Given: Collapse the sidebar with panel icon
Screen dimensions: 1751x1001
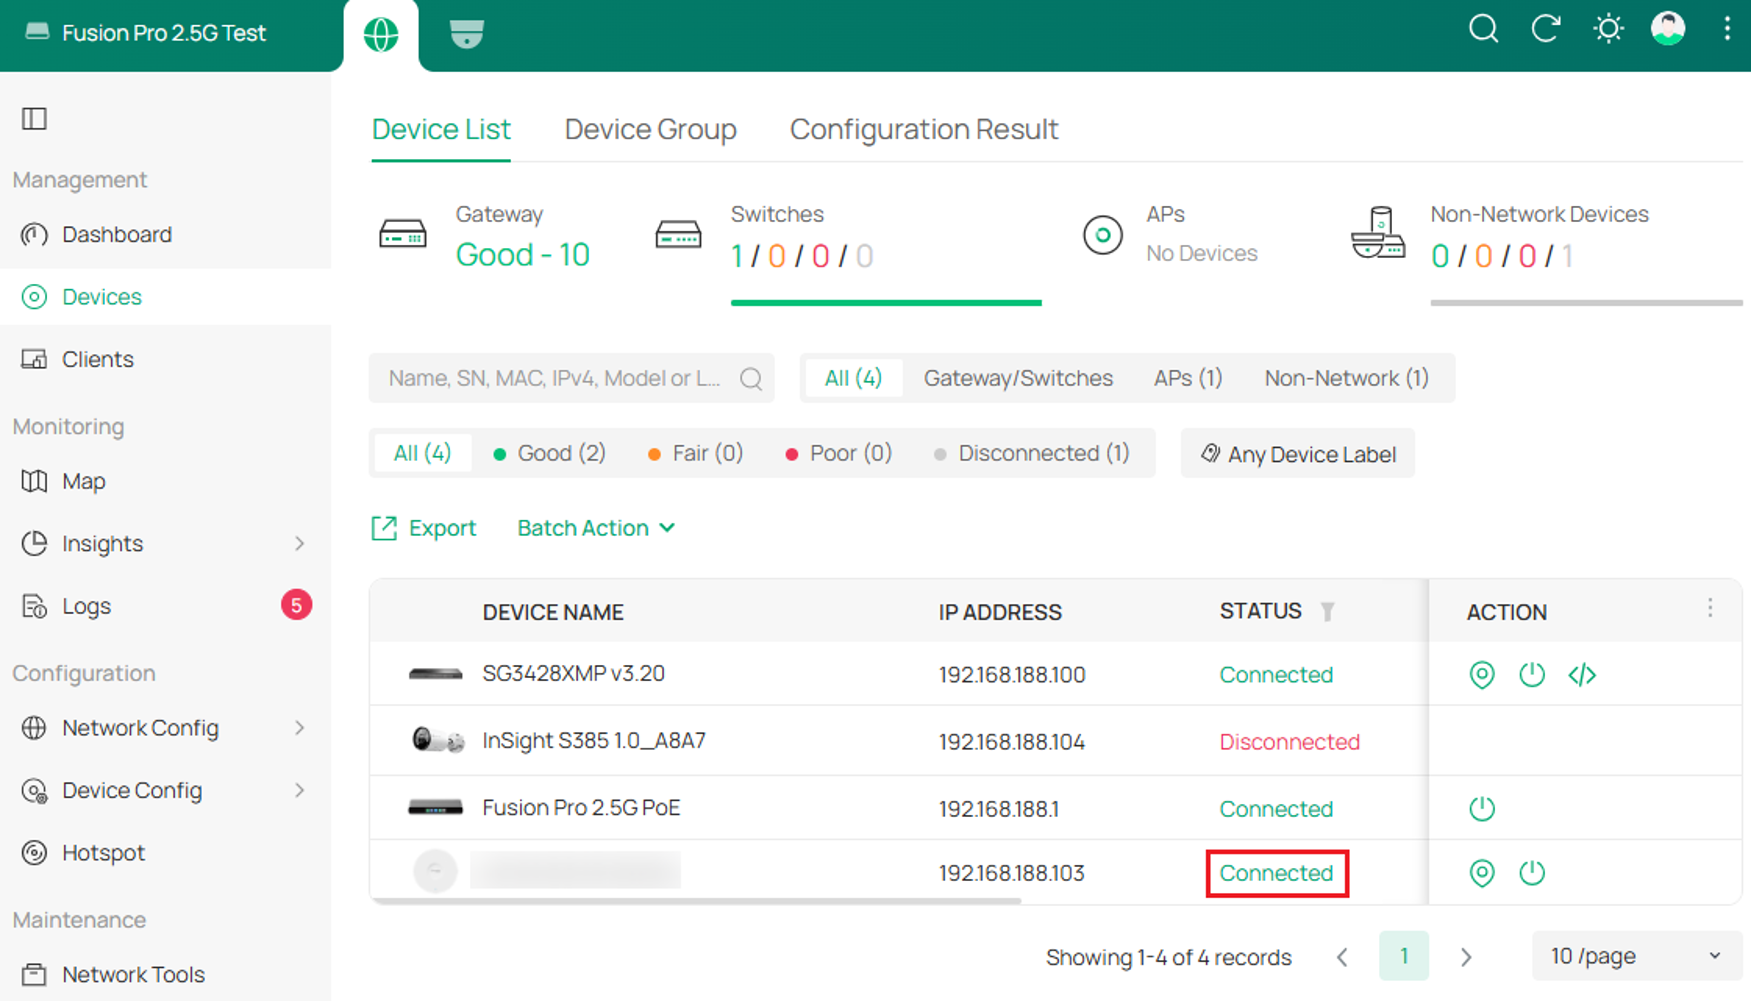Looking at the screenshot, I should click(34, 119).
